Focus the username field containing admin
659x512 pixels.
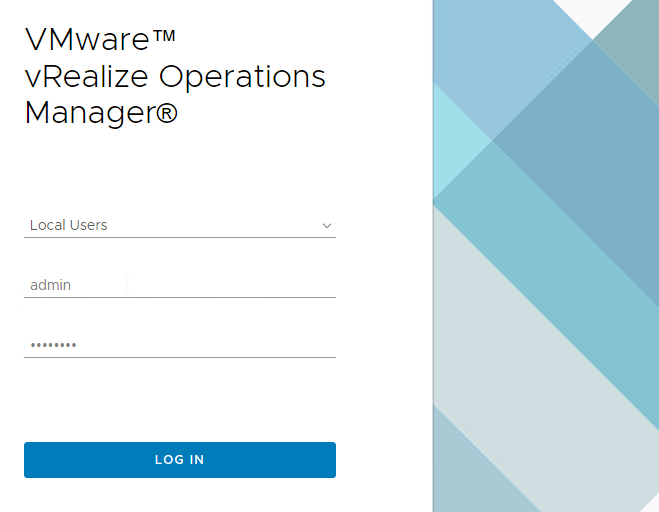(179, 285)
